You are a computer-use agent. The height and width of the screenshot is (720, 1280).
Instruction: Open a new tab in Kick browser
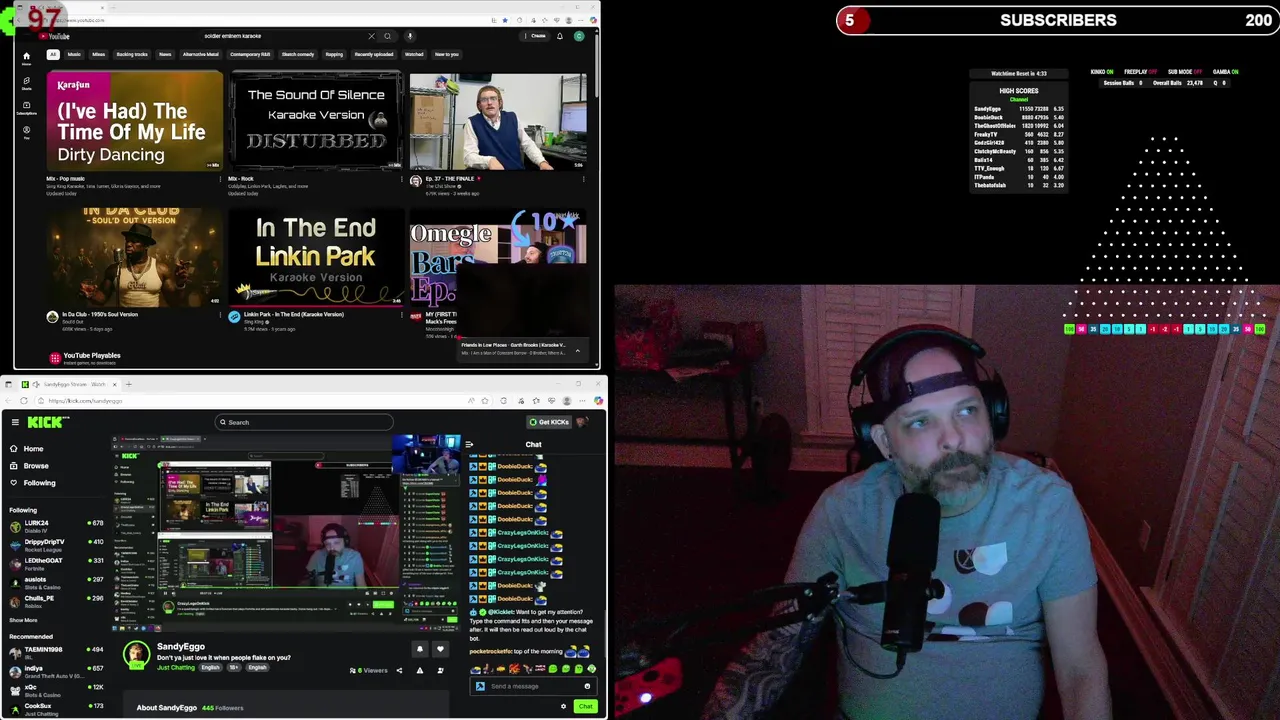point(128,384)
